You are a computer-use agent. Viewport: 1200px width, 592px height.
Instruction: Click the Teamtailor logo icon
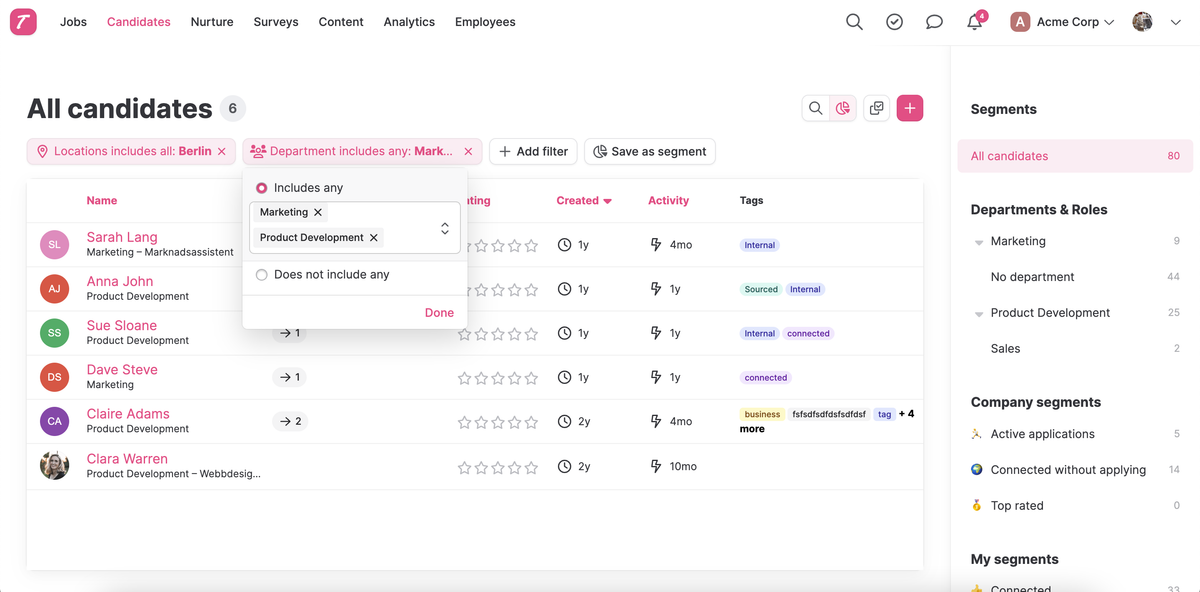(23, 22)
